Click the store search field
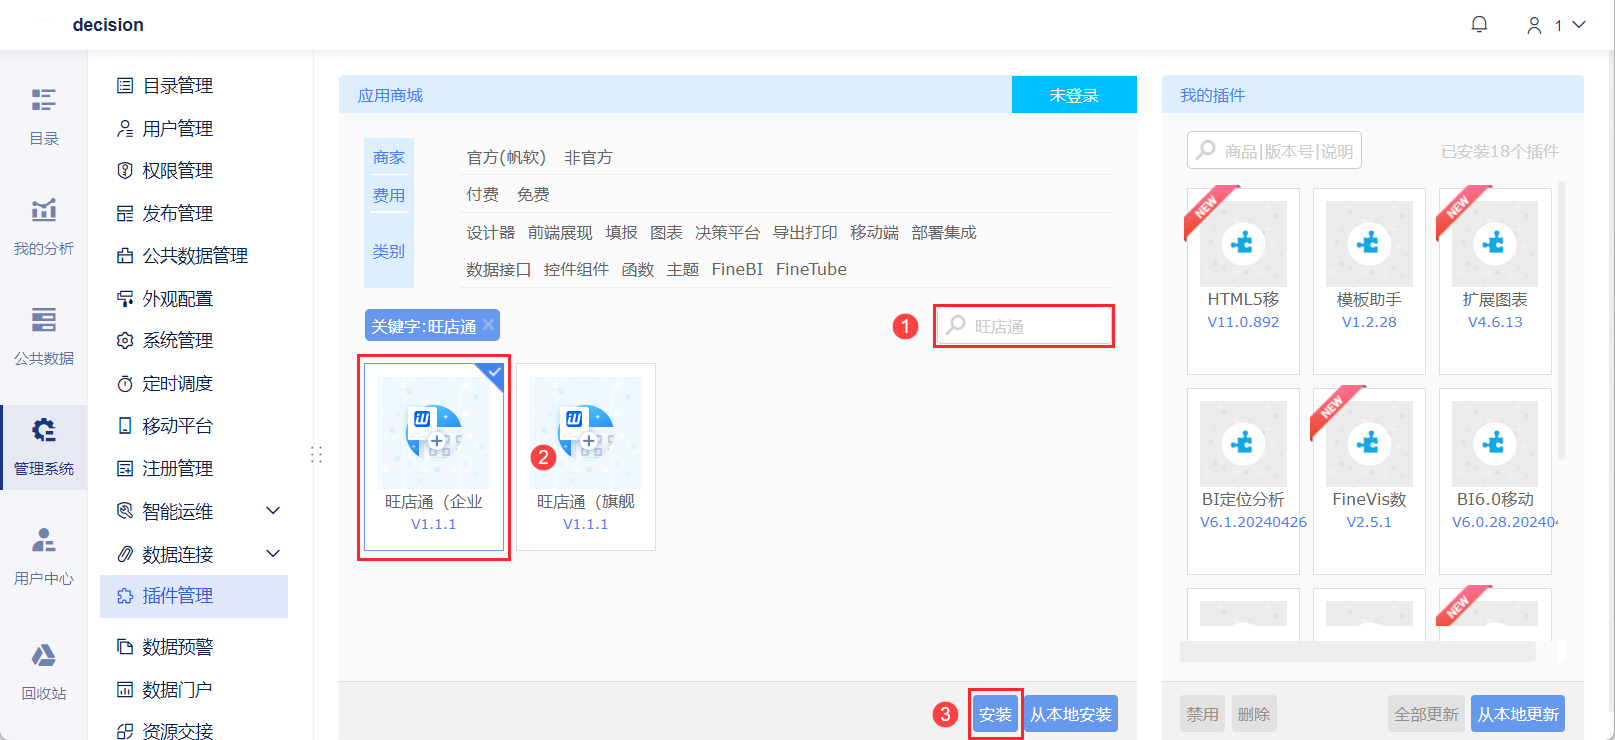 click(1024, 326)
